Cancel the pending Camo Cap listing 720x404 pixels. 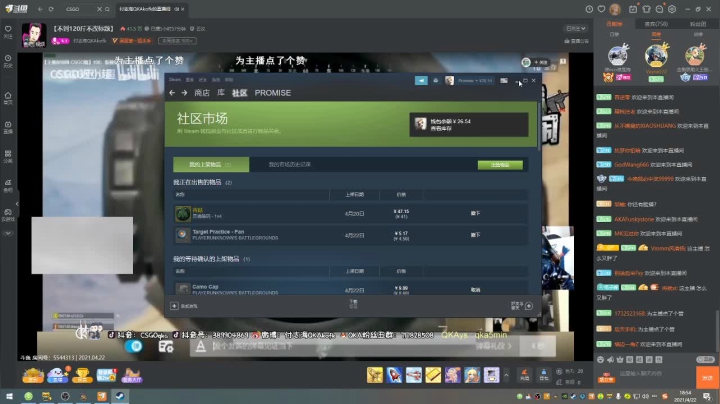click(x=475, y=290)
